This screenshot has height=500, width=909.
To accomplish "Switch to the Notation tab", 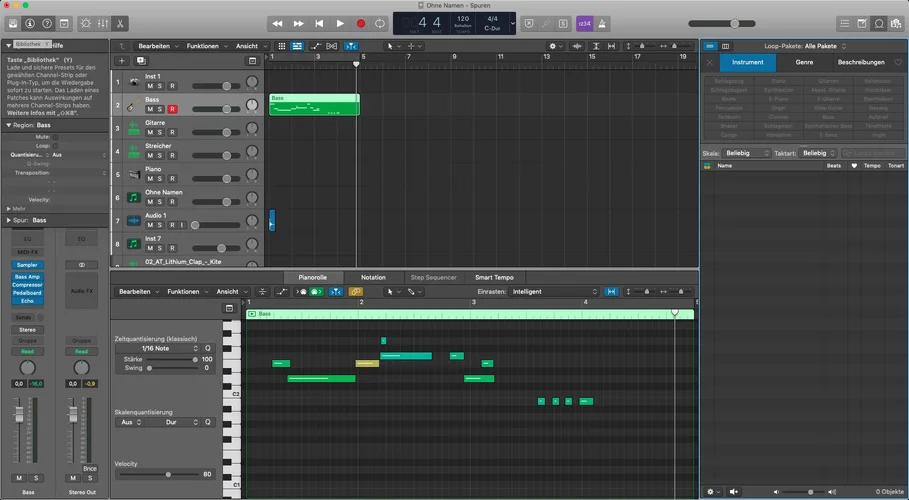I will [373, 277].
